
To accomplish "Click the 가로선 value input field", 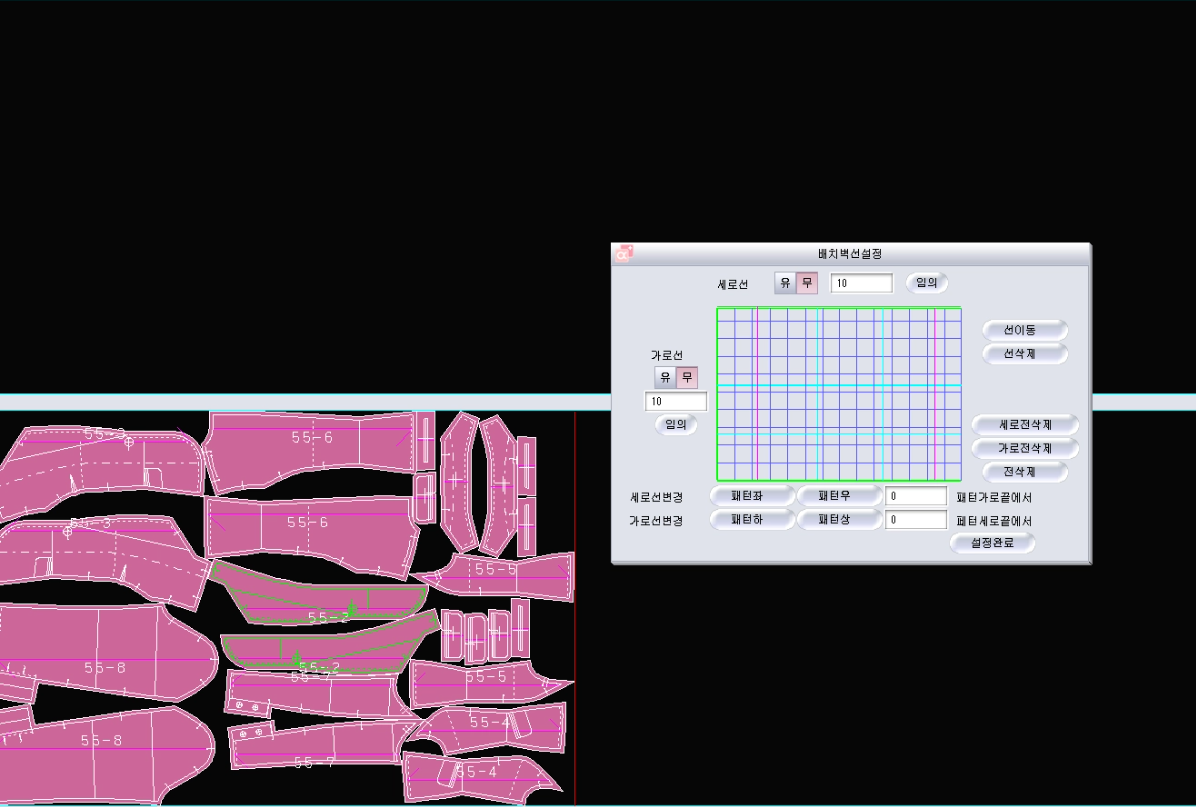I will [x=676, y=401].
